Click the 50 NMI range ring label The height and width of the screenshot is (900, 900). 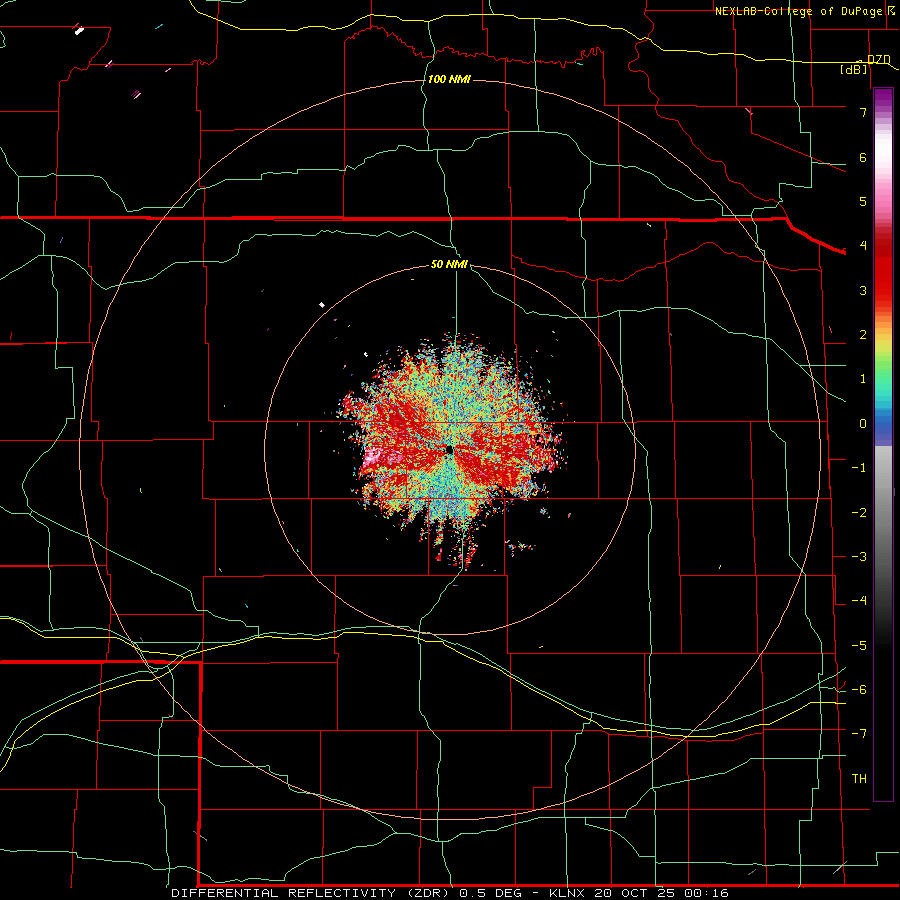tap(449, 265)
